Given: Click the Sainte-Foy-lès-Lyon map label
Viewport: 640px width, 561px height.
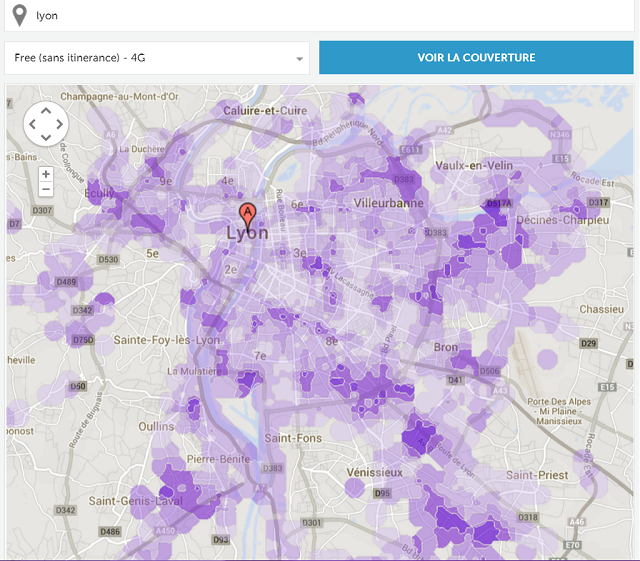Looking at the screenshot, I should tap(166, 340).
